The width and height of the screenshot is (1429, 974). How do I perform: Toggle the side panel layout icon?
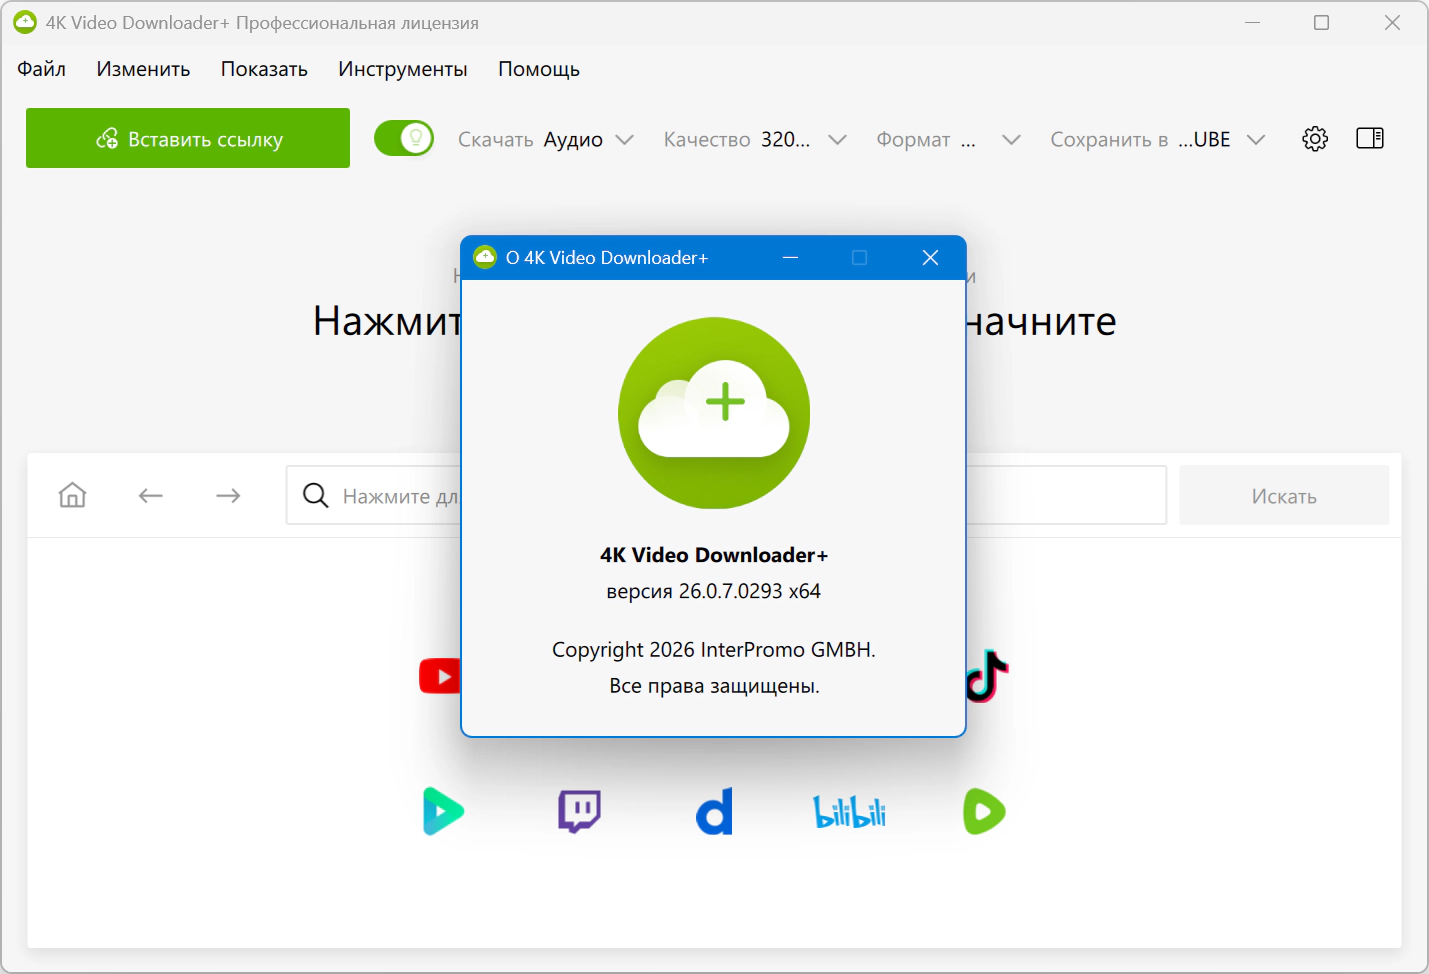click(x=1369, y=139)
